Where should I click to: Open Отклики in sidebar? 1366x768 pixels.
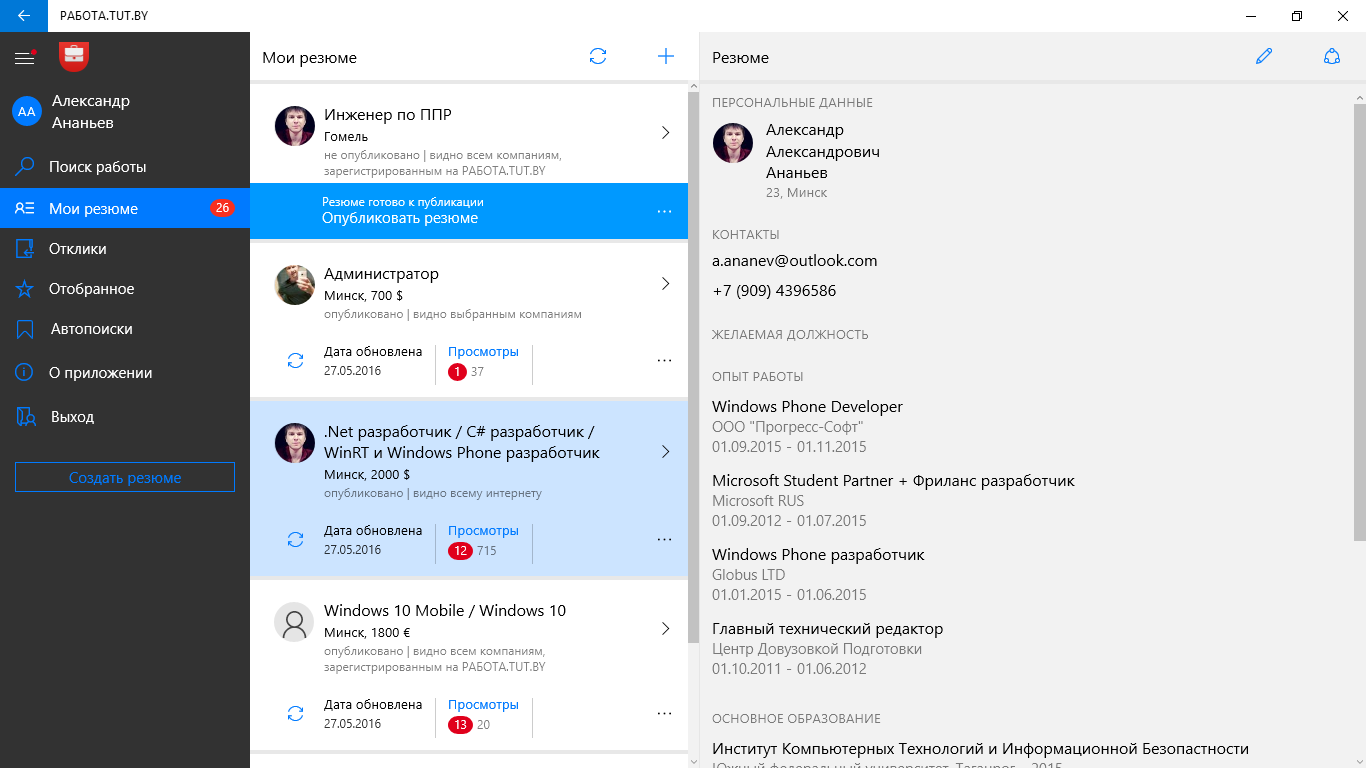tap(125, 248)
